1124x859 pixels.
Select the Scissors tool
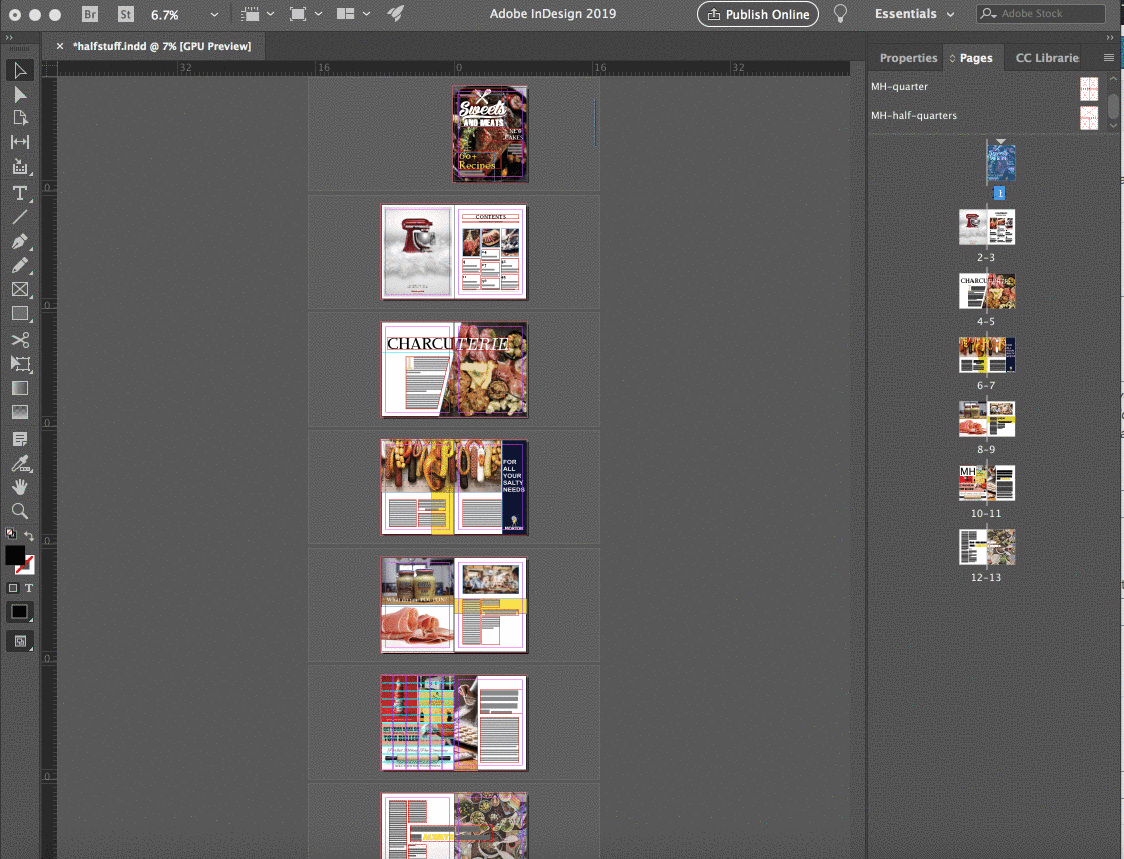[20, 339]
